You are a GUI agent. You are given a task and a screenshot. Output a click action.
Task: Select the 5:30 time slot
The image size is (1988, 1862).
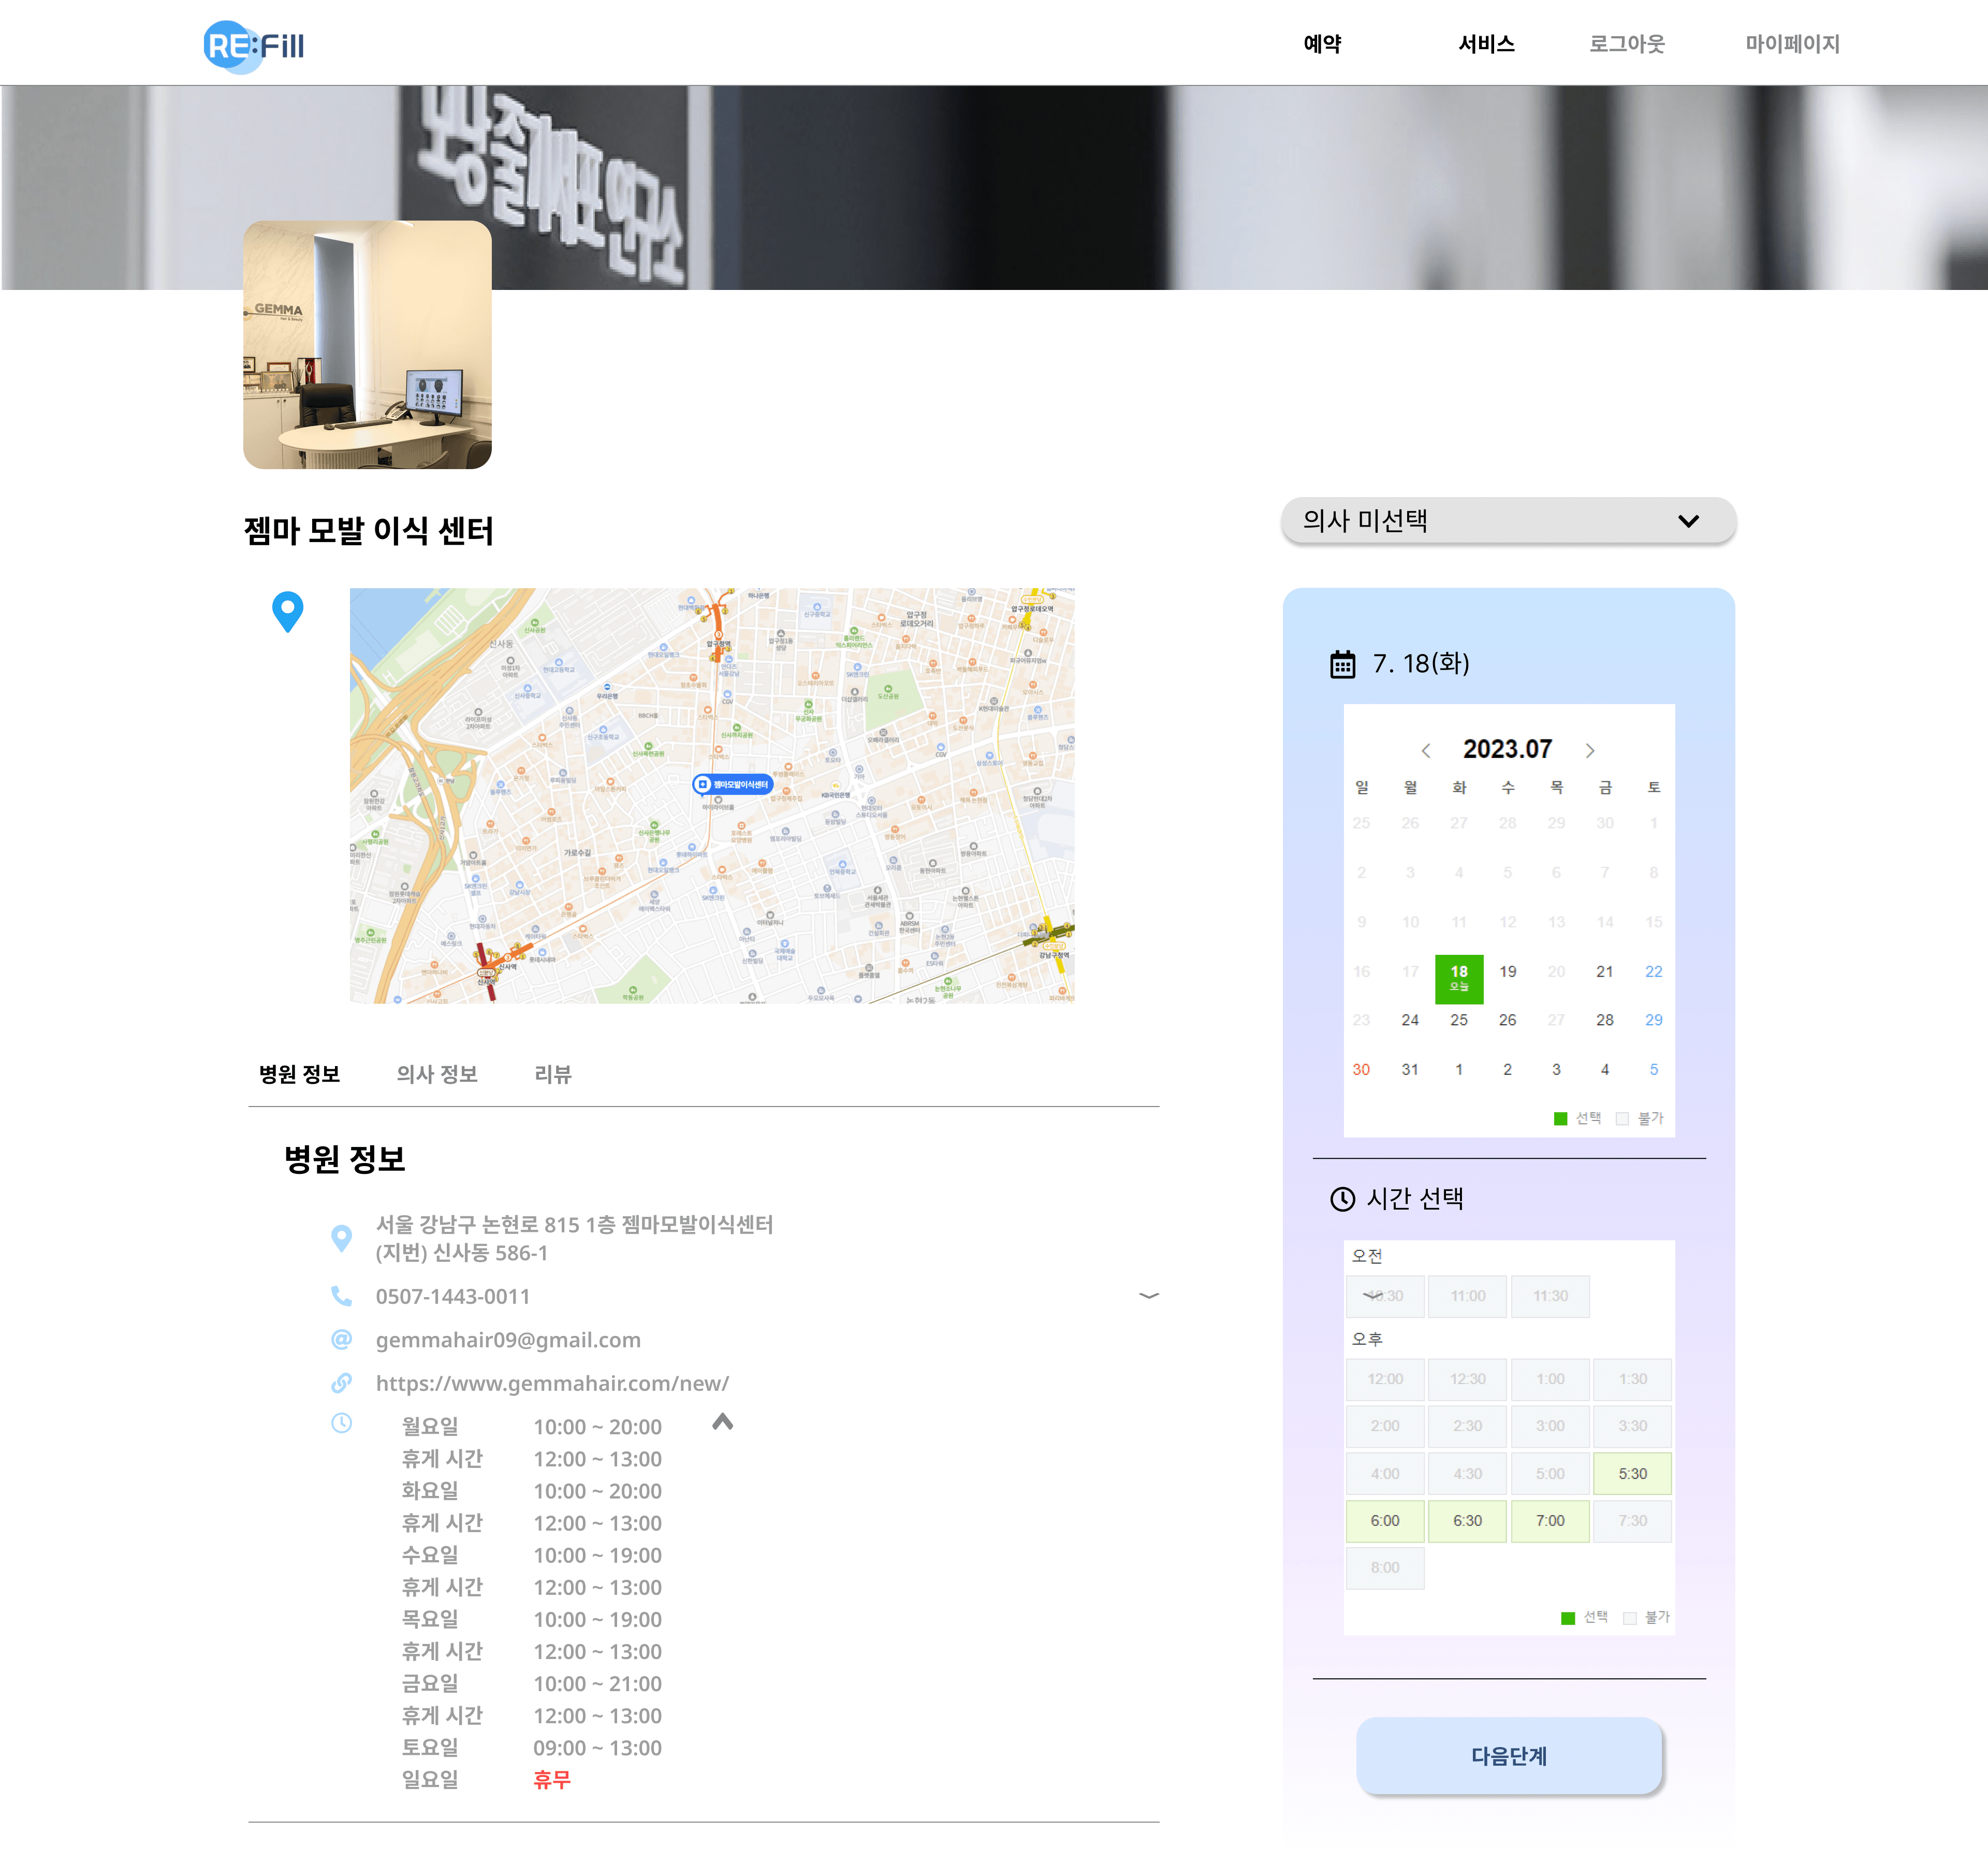(x=1632, y=1474)
